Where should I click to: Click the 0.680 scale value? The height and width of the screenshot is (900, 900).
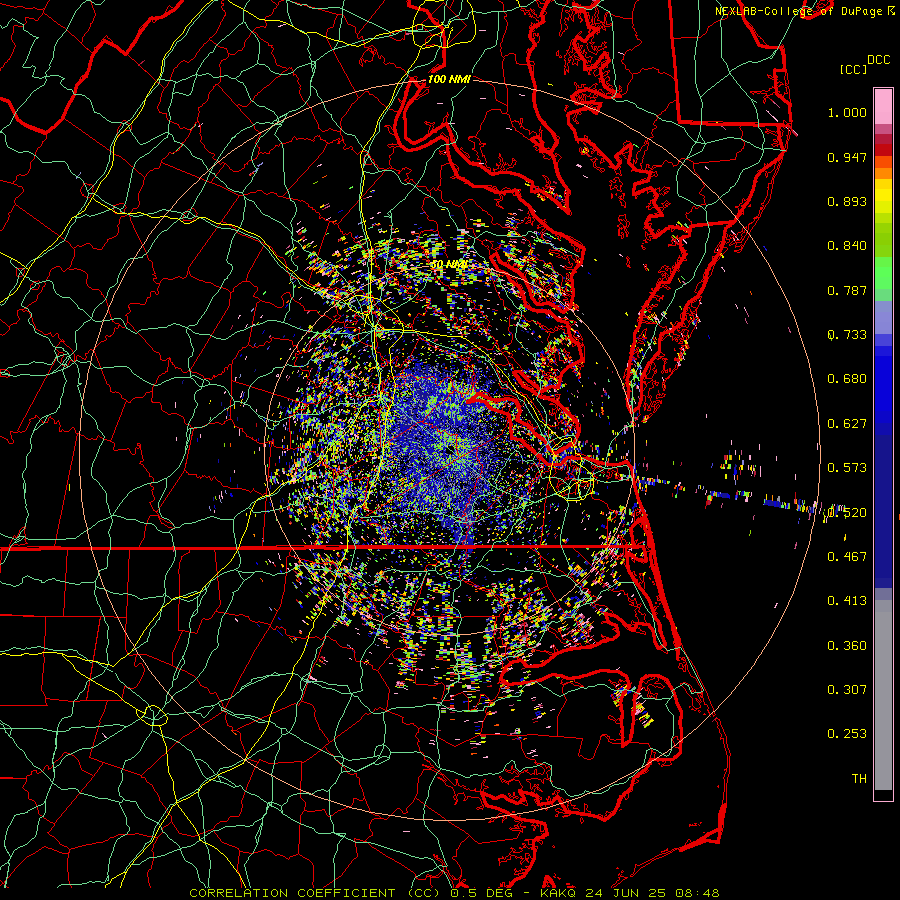pyautogui.click(x=847, y=379)
